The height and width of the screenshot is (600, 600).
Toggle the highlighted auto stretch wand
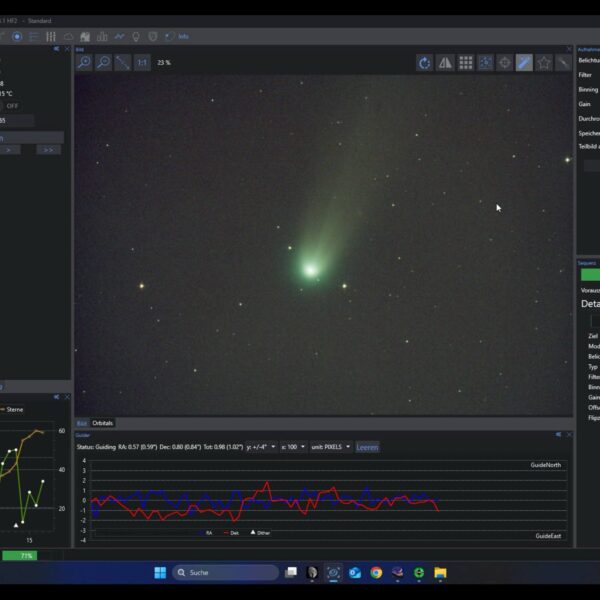click(524, 62)
